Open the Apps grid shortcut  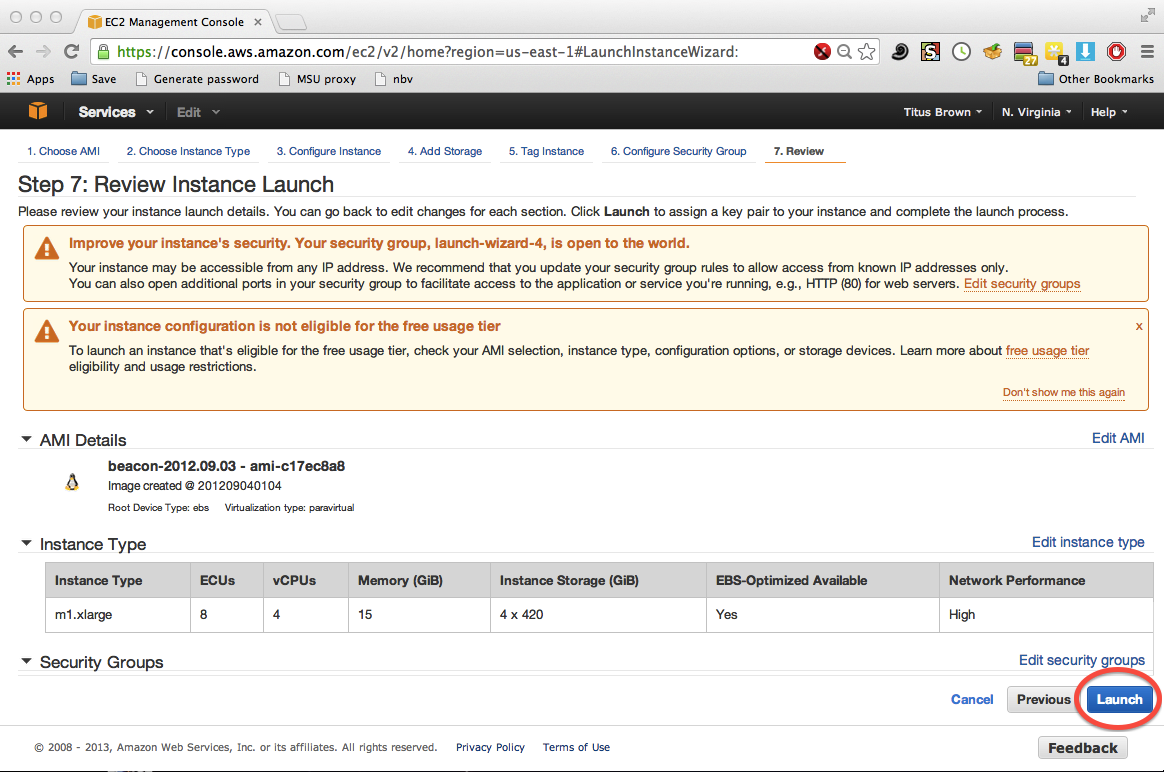30,79
